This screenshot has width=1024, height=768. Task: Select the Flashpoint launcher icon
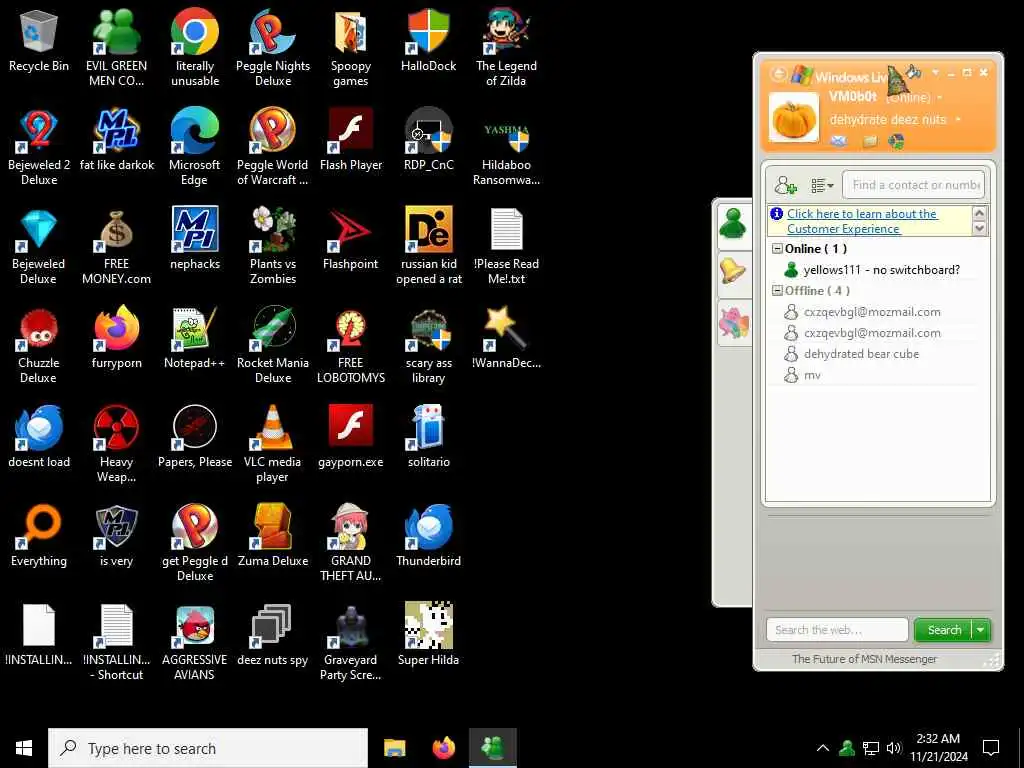click(351, 240)
